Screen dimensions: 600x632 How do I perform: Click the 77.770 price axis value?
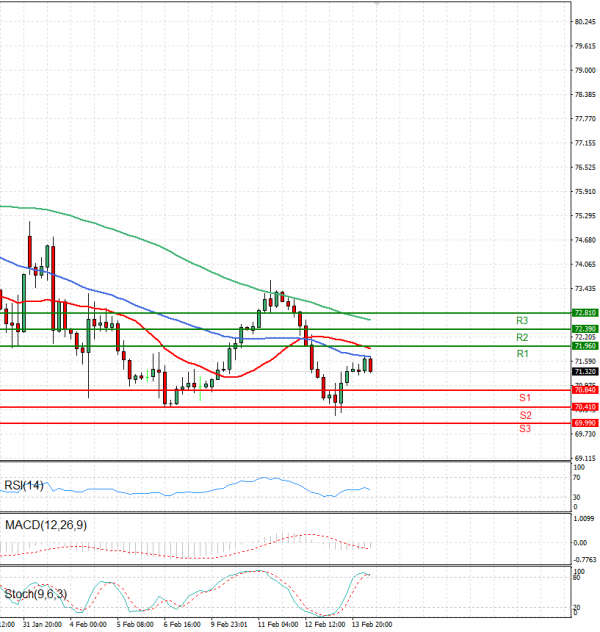[585, 119]
